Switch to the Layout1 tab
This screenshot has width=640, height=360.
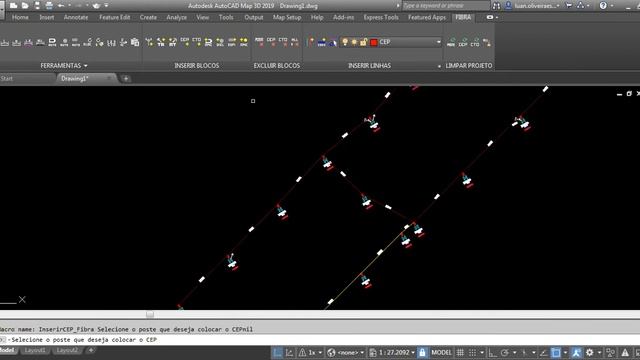(35, 350)
